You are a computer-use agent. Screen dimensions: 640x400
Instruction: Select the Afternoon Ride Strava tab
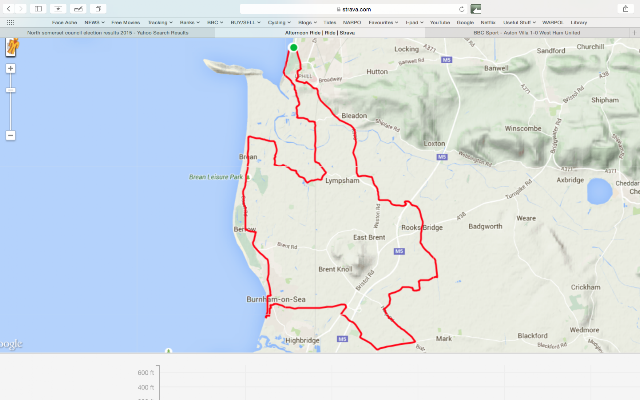pyautogui.click(x=320, y=33)
